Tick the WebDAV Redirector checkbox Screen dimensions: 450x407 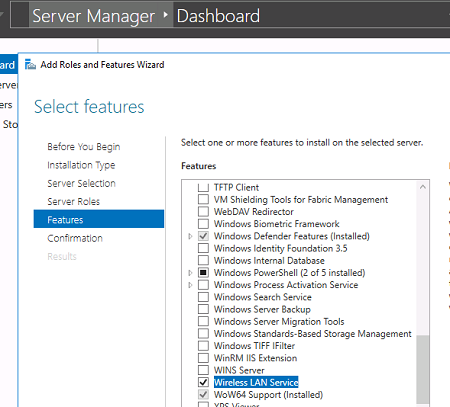203,212
